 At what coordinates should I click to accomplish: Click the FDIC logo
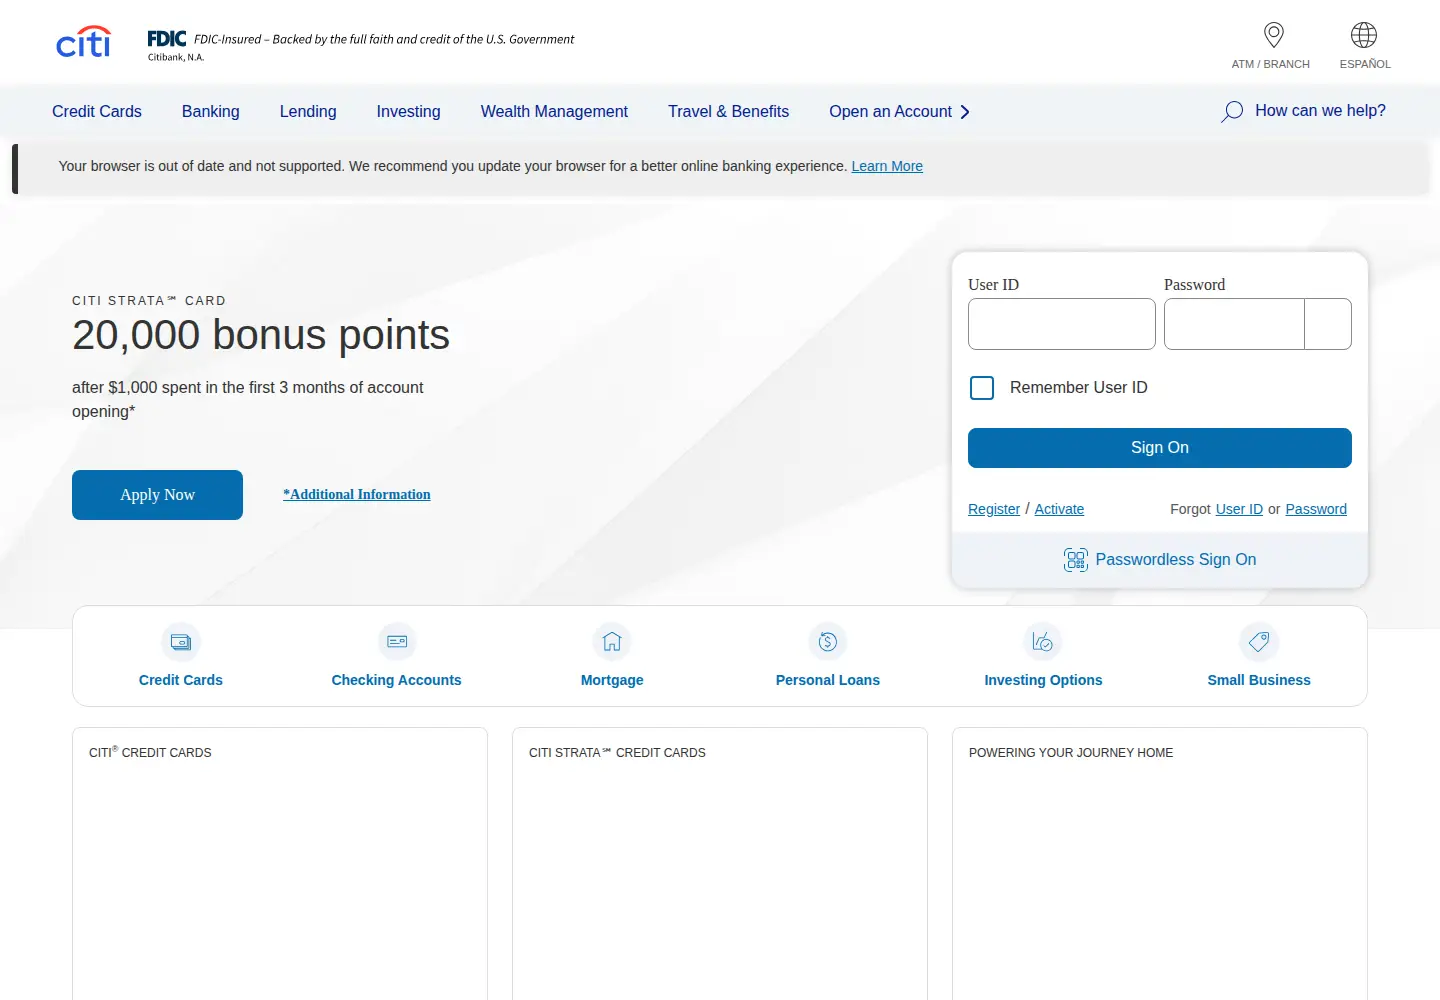click(167, 39)
